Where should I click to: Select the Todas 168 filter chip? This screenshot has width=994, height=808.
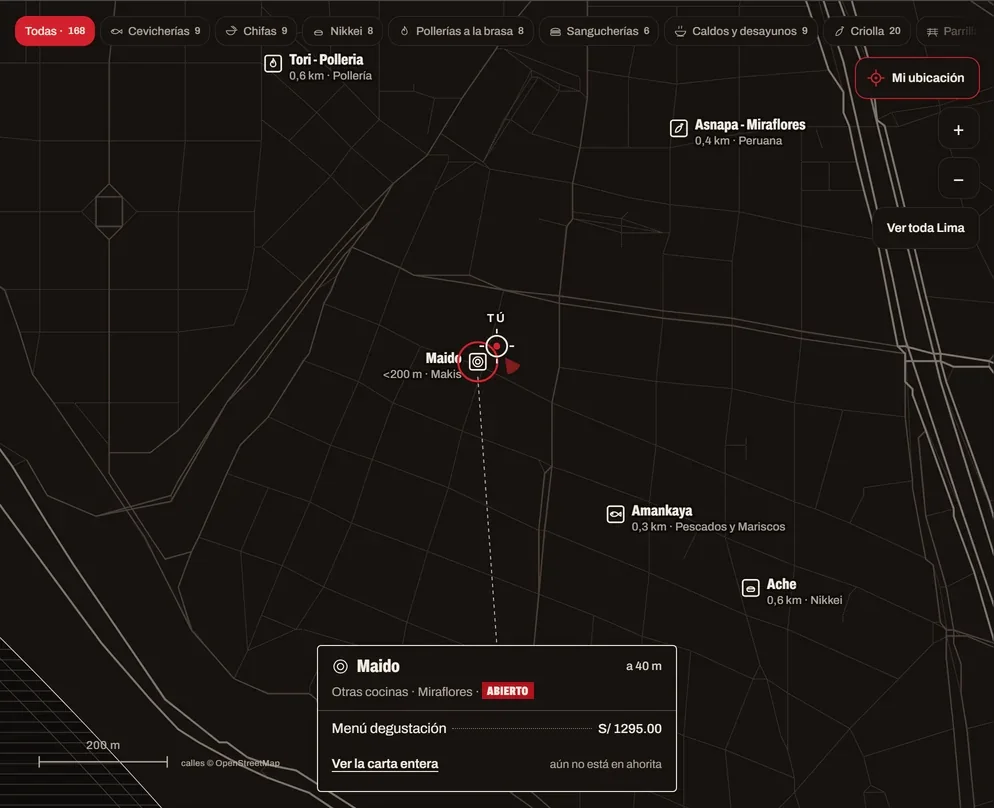pos(55,31)
